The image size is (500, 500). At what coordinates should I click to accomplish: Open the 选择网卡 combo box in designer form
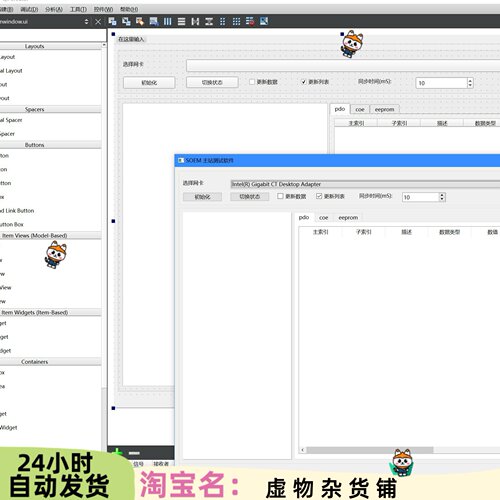(x=343, y=65)
